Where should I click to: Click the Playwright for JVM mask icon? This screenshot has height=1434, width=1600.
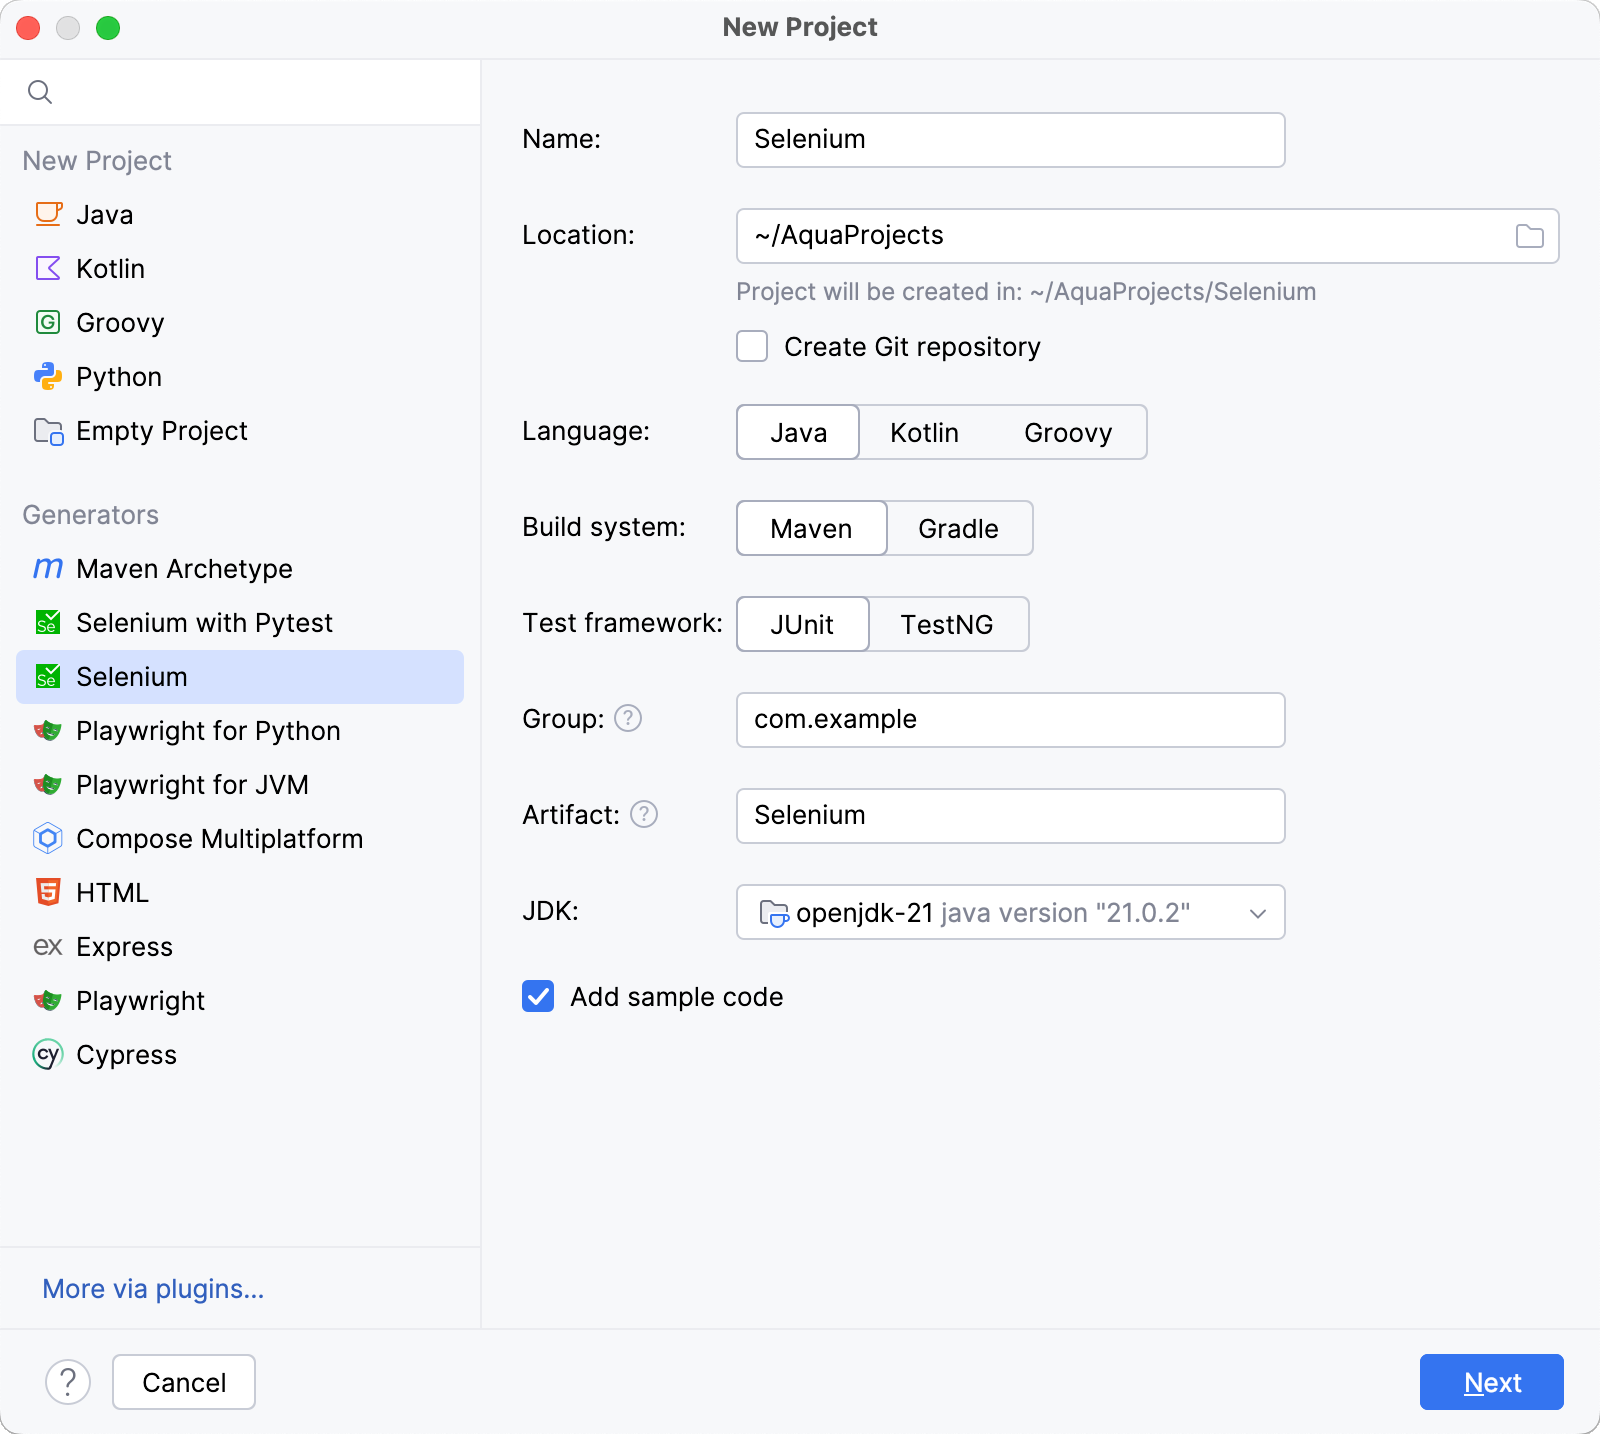48,784
